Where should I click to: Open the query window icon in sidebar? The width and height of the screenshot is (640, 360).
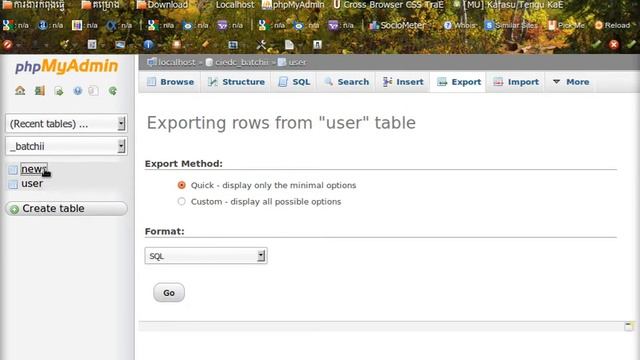(x=59, y=91)
